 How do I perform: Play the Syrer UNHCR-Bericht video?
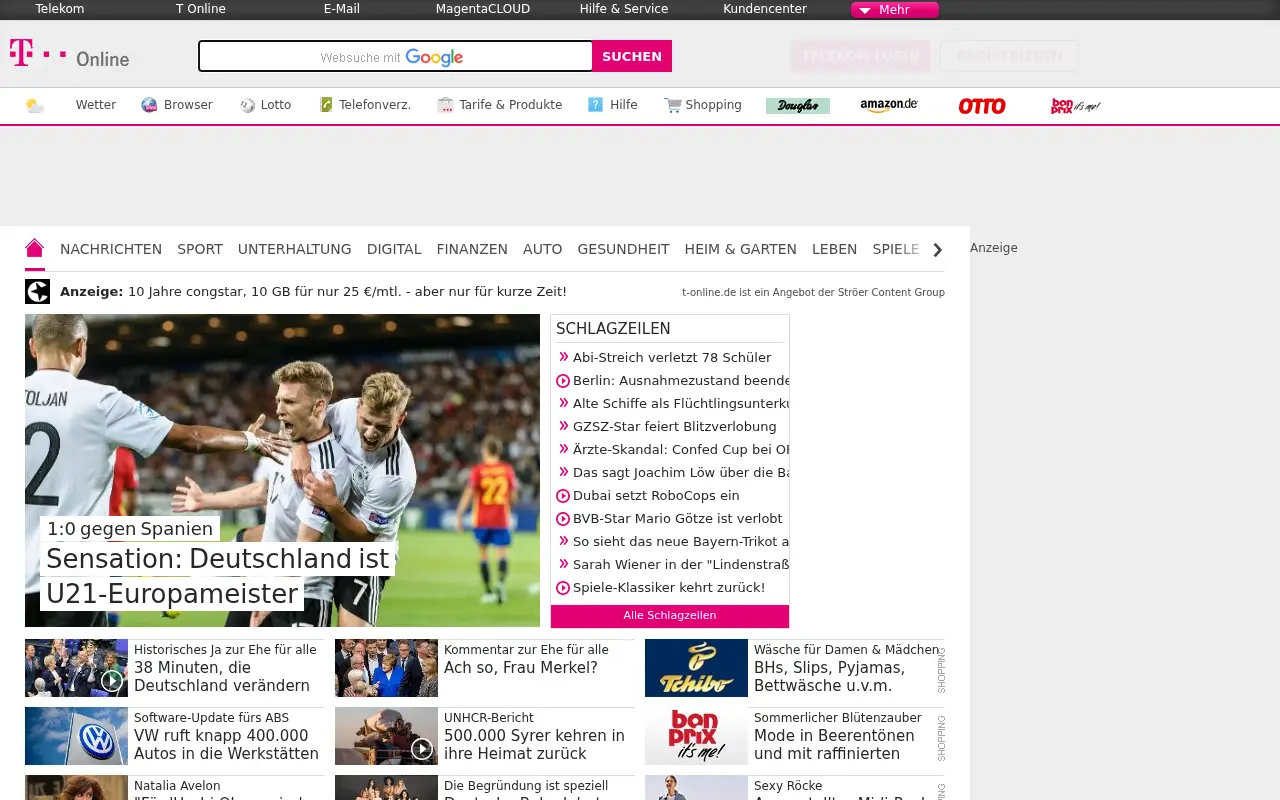point(422,749)
